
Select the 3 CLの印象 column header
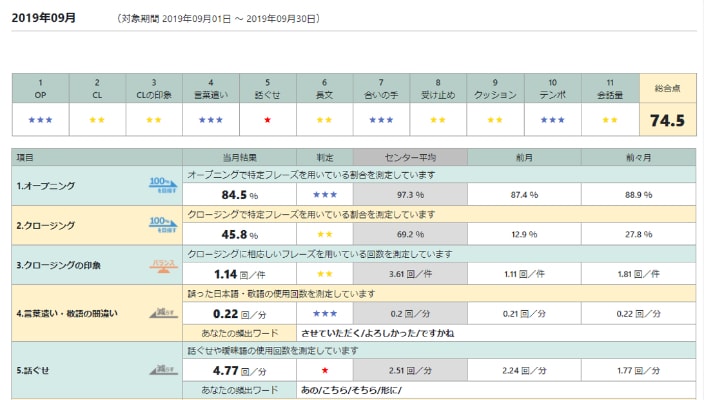154,88
